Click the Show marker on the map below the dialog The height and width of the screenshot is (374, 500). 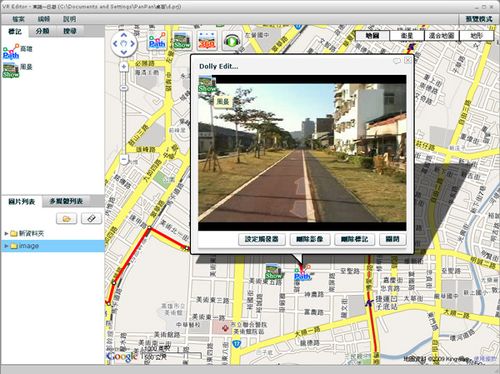(x=273, y=272)
